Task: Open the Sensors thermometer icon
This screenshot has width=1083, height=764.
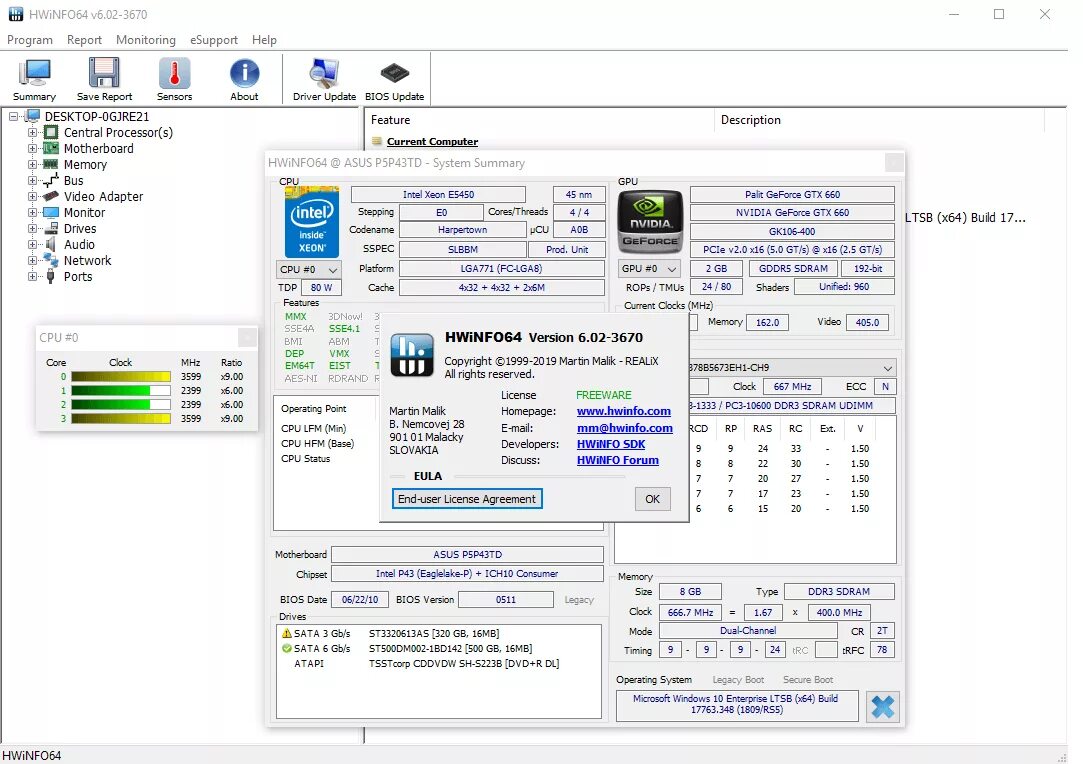Action: (x=174, y=73)
